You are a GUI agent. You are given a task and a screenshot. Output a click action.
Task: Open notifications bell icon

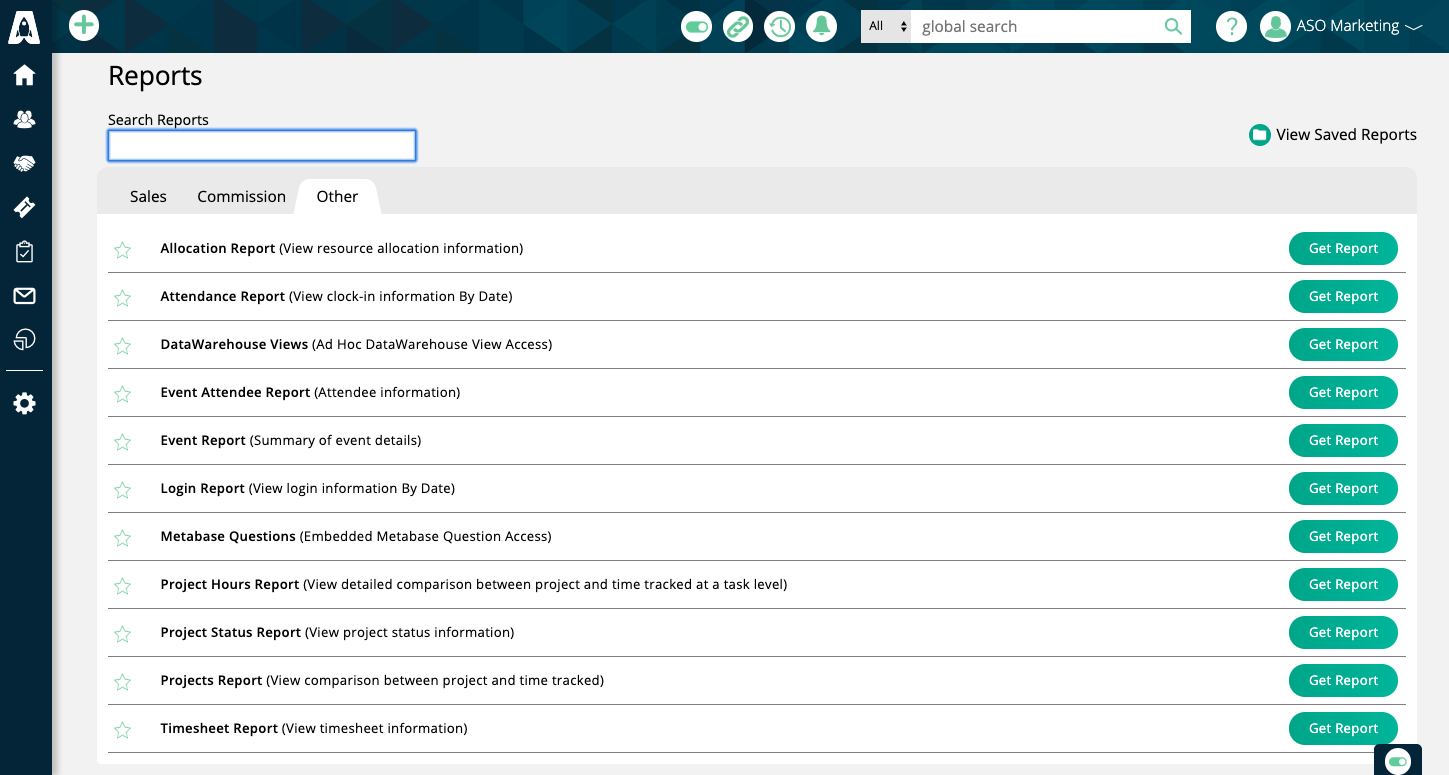click(822, 26)
